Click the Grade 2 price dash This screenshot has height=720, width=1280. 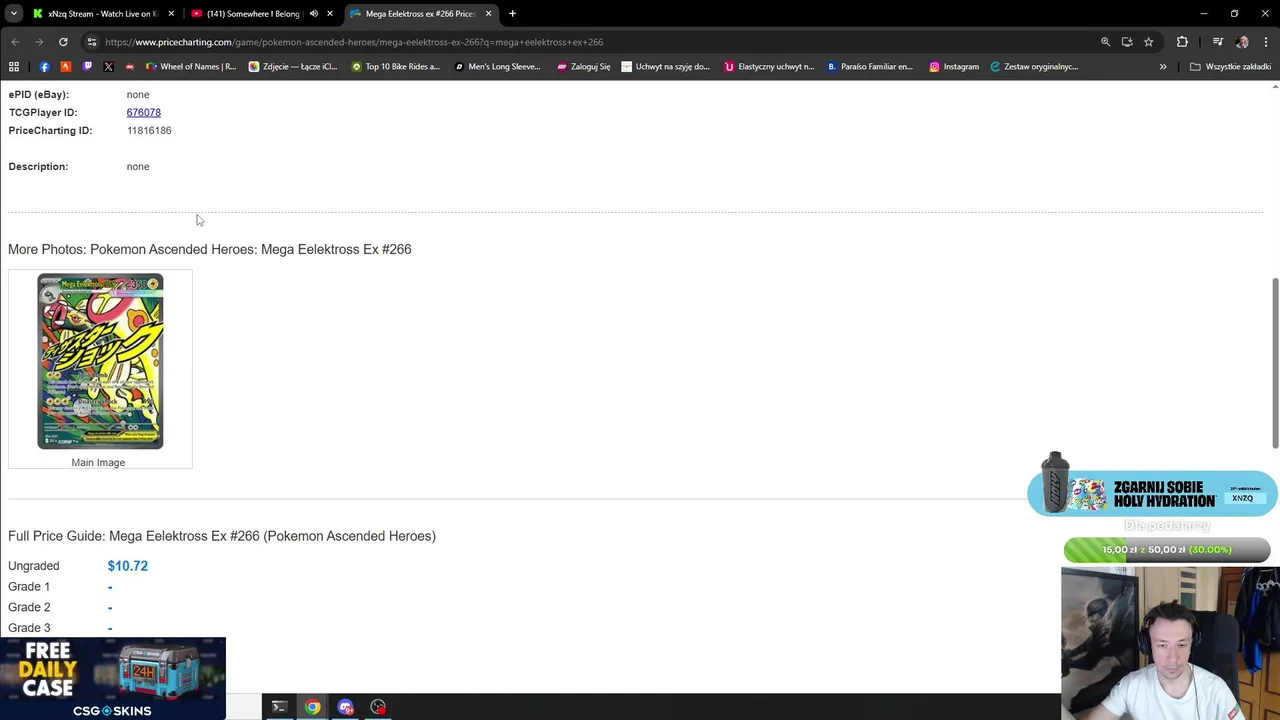point(110,608)
